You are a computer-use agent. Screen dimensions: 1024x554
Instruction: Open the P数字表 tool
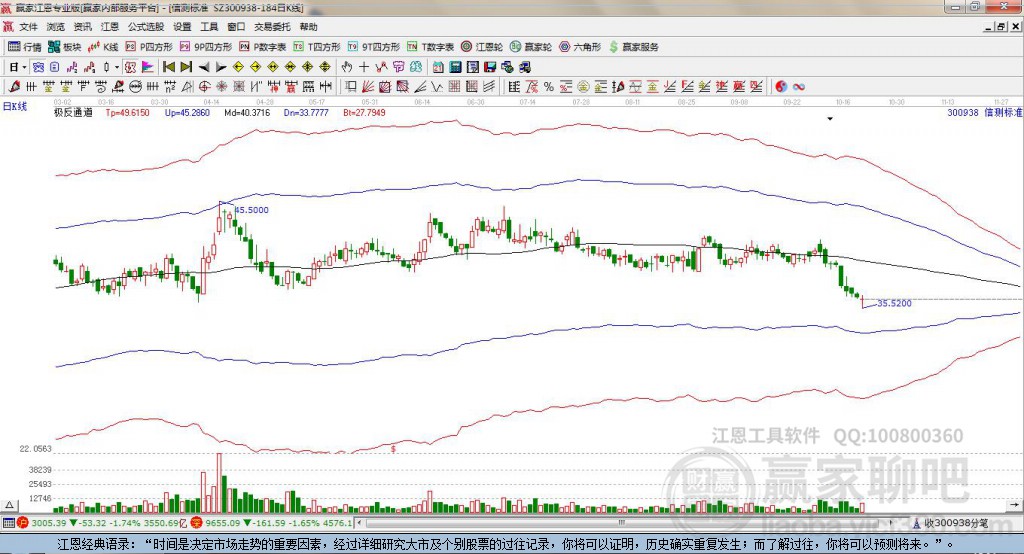[x=263, y=47]
